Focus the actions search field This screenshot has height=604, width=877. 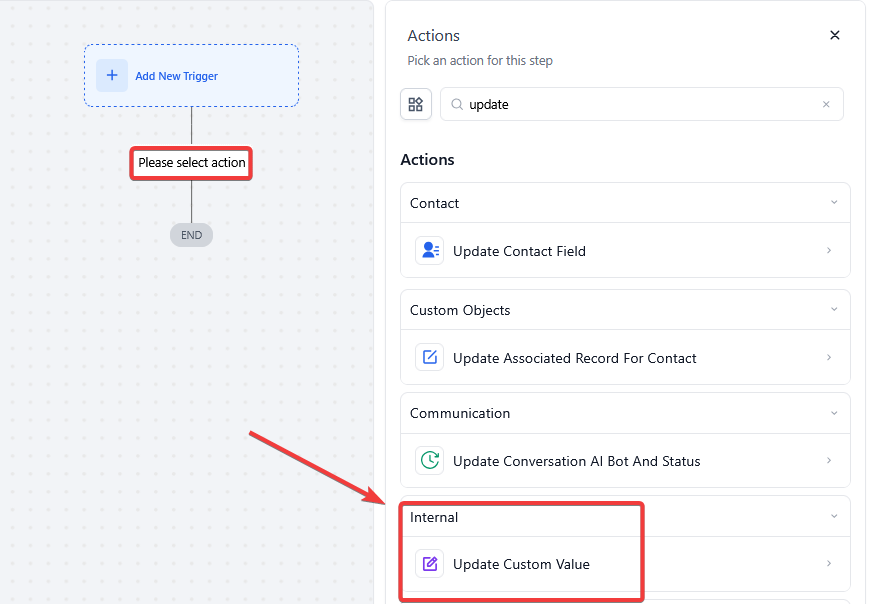(x=640, y=104)
